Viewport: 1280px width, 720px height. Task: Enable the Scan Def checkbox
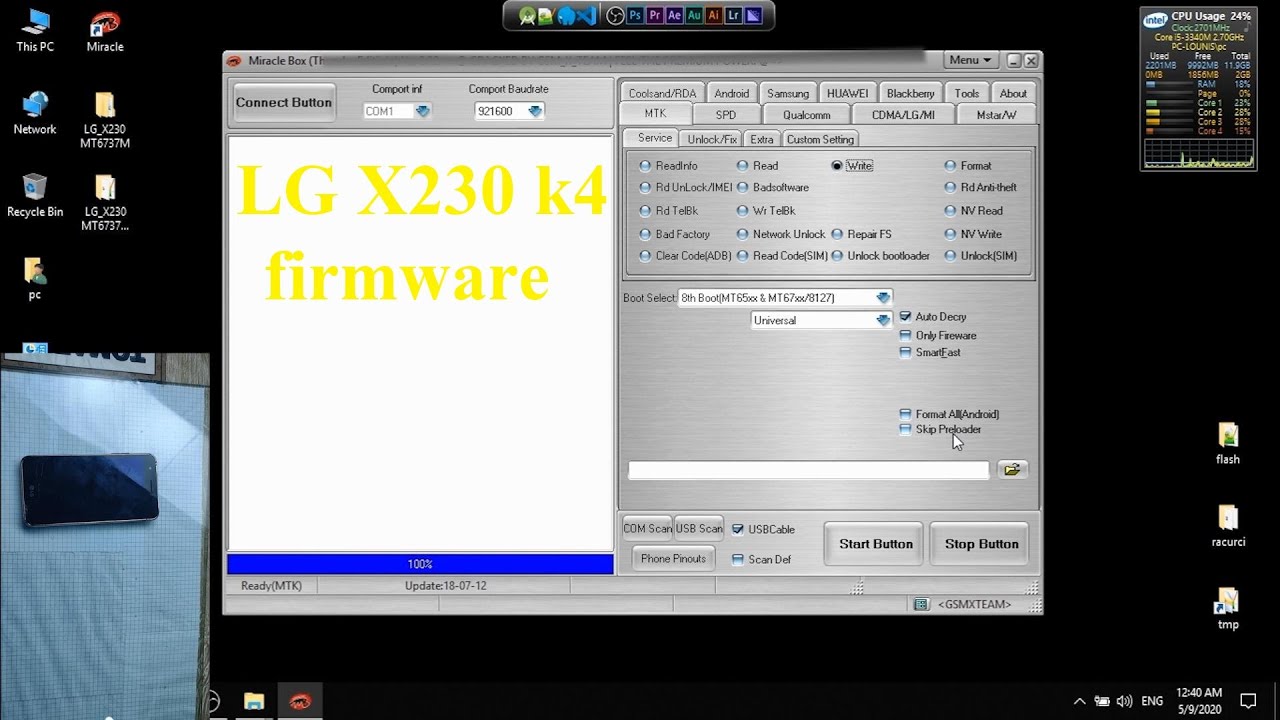(738, 560)
